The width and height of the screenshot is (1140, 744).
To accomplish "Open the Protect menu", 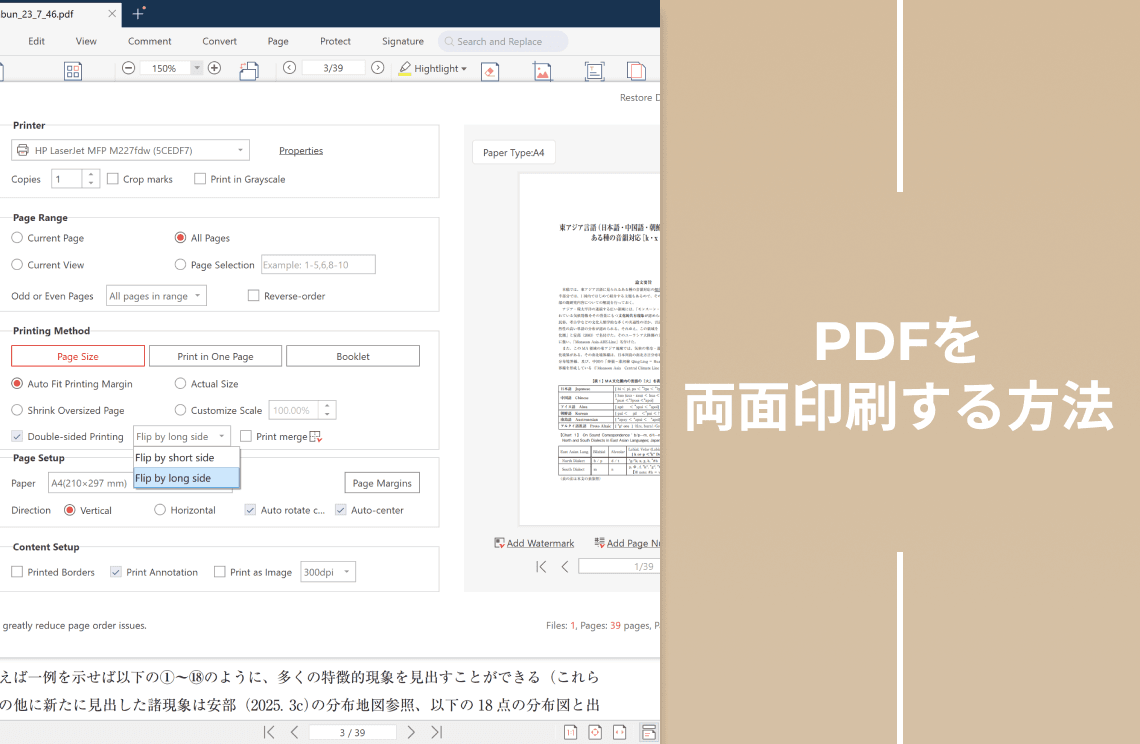I will coord(335,41).
